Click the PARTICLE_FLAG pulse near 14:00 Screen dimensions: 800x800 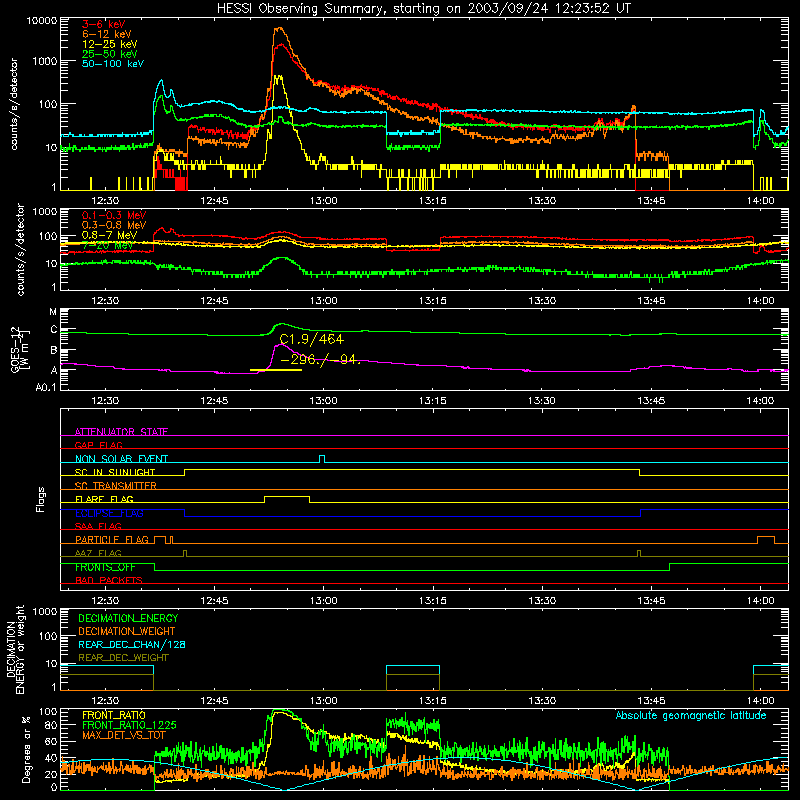pos(766,540)
